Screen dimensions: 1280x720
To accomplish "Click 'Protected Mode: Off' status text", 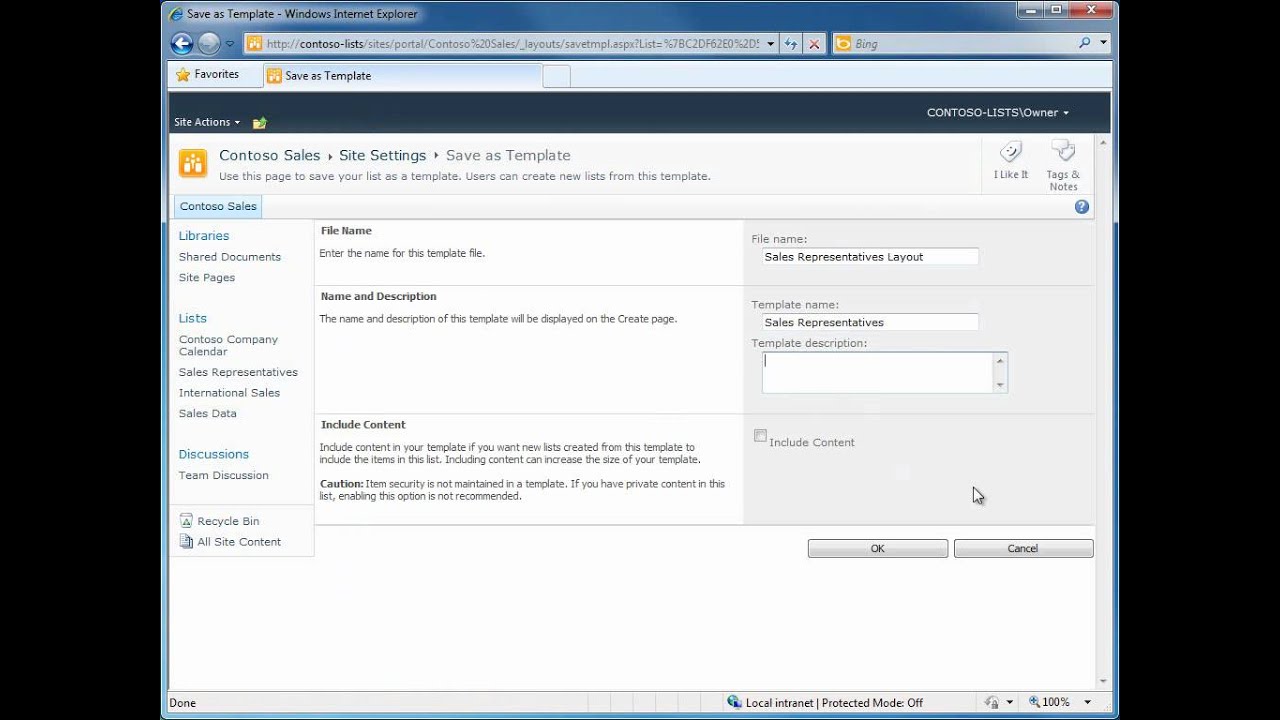I will [x=873, y=703].
